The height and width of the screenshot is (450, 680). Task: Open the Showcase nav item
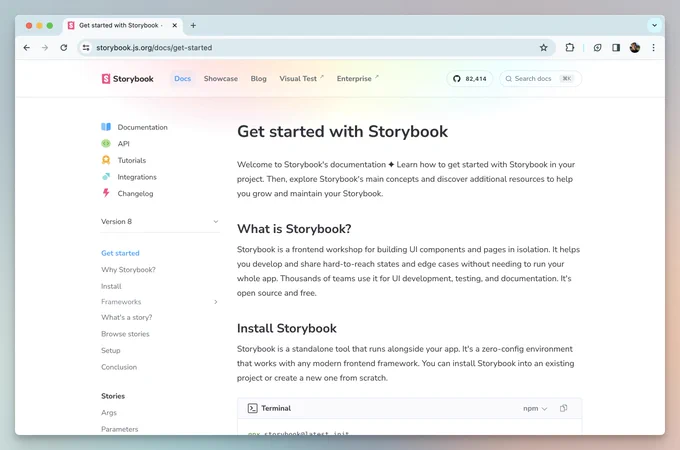click(221, 78)
